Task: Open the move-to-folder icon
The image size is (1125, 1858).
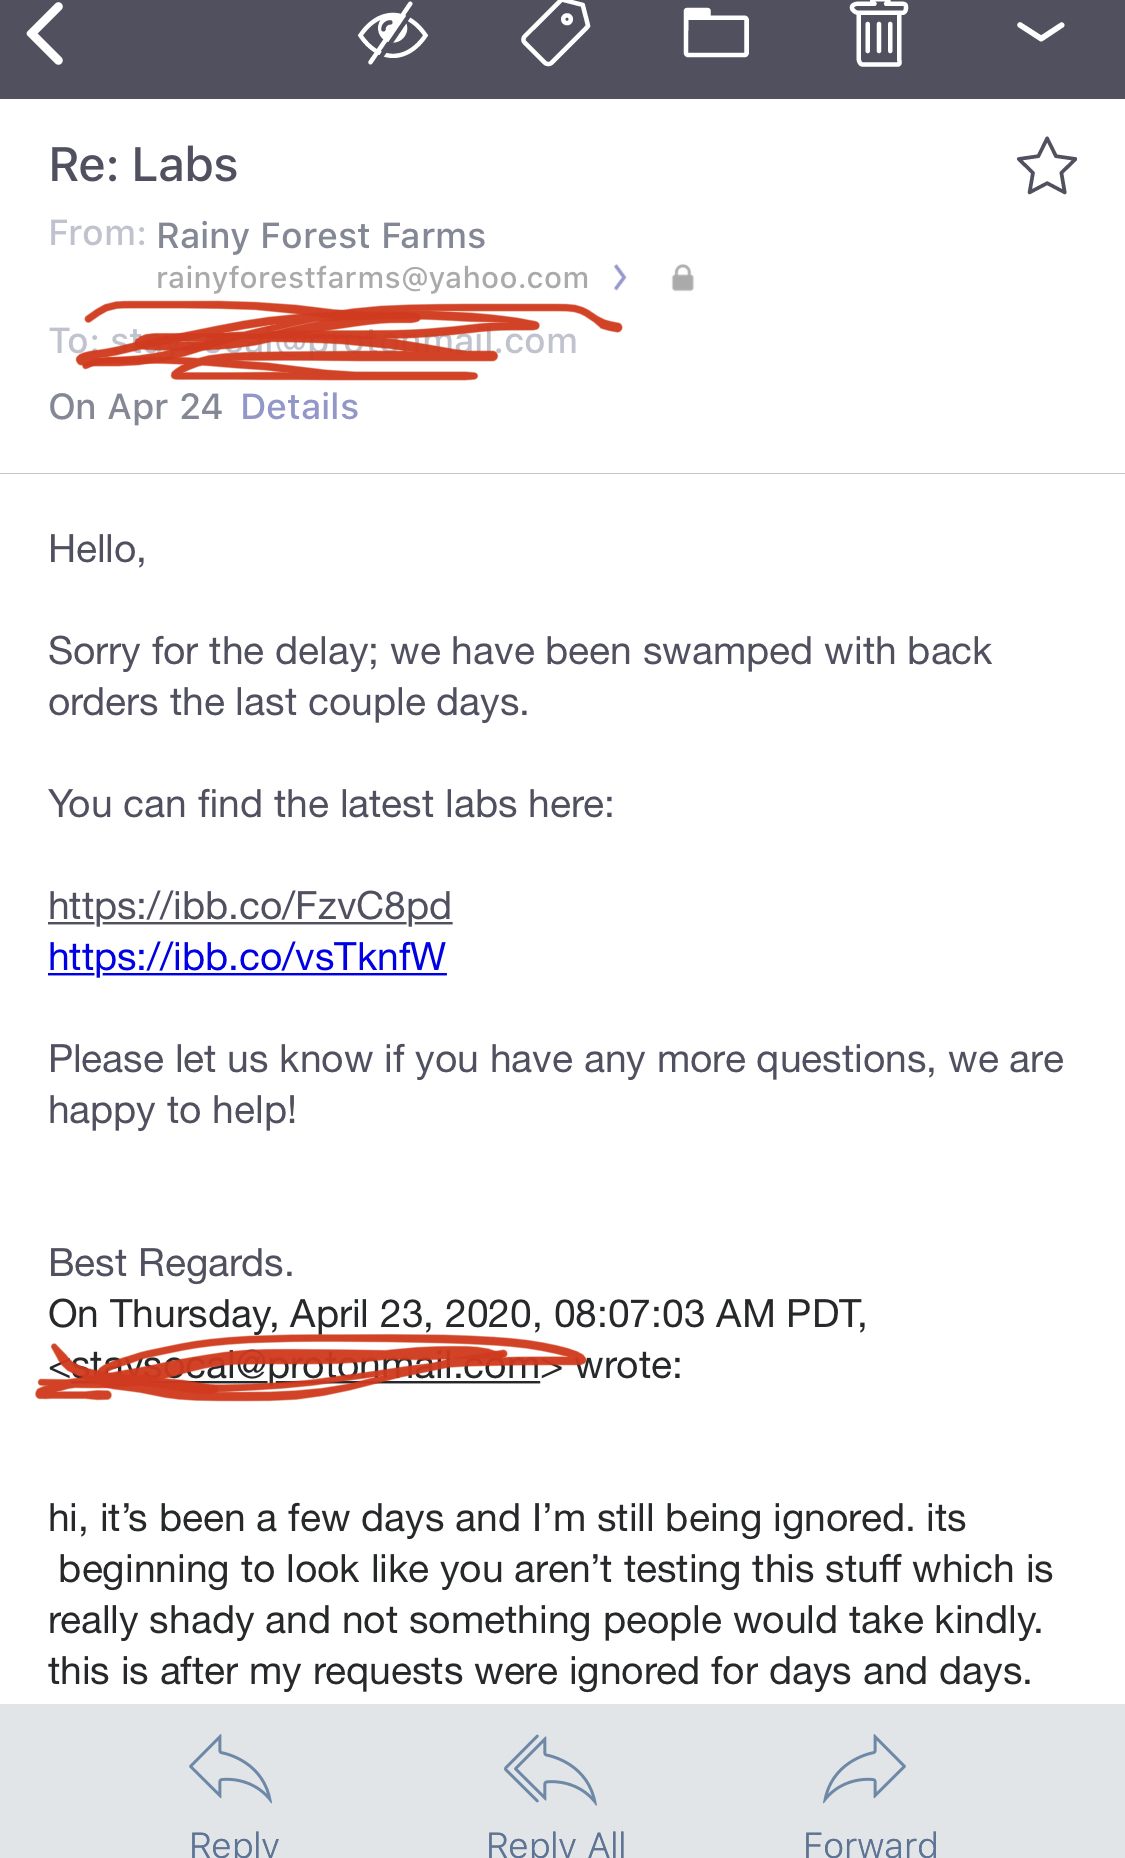Action: coord(716,34)
